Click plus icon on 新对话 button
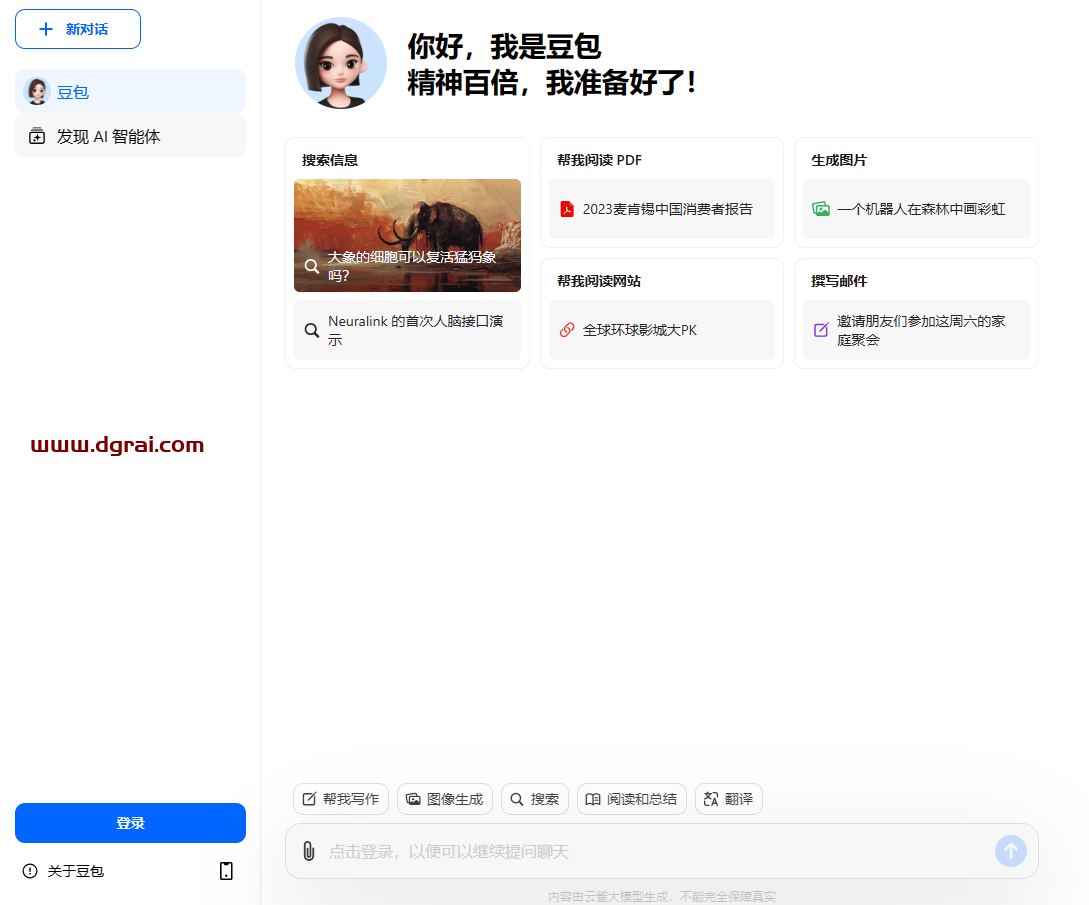This screenshot has width=1089, height=905. (46, 29)
